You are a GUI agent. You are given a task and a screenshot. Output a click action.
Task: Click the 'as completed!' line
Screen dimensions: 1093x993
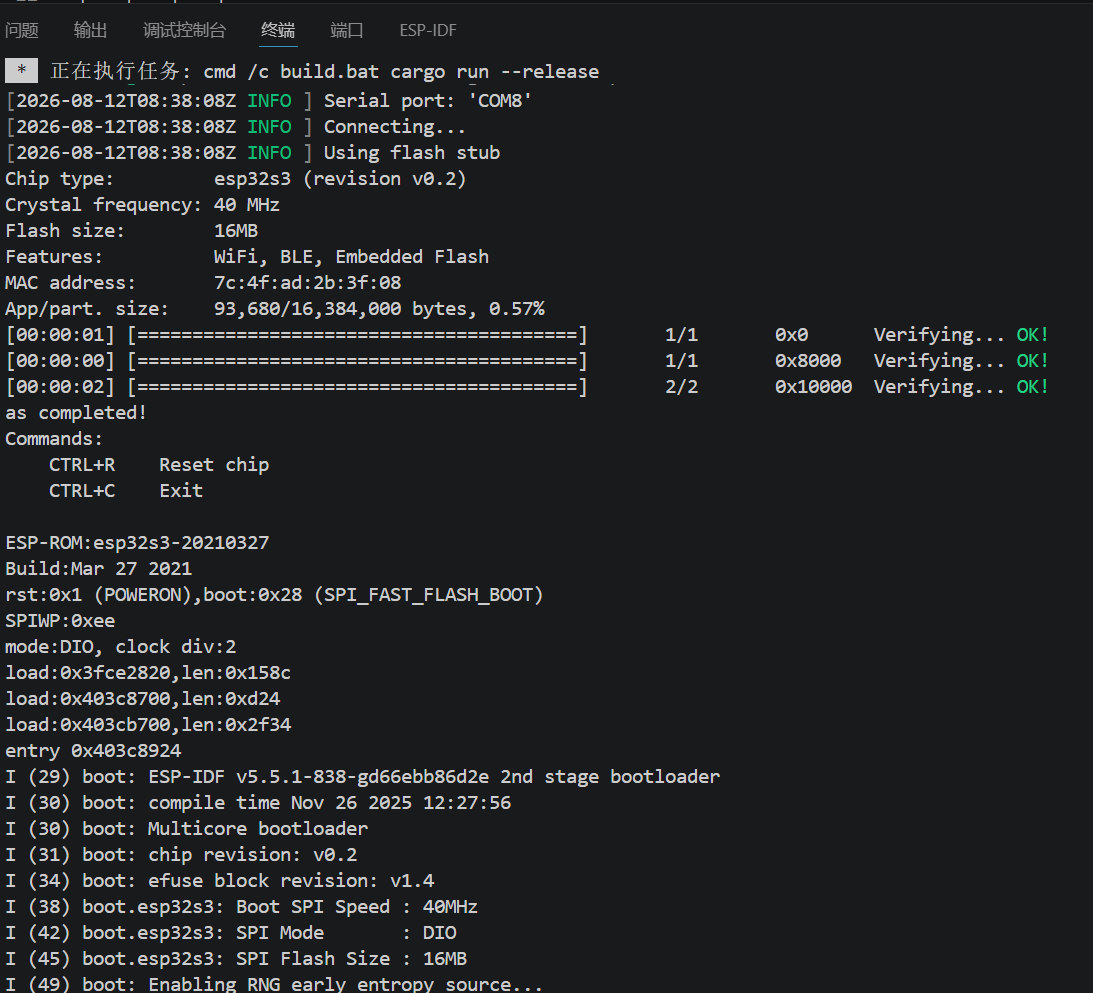coord(76,413)
